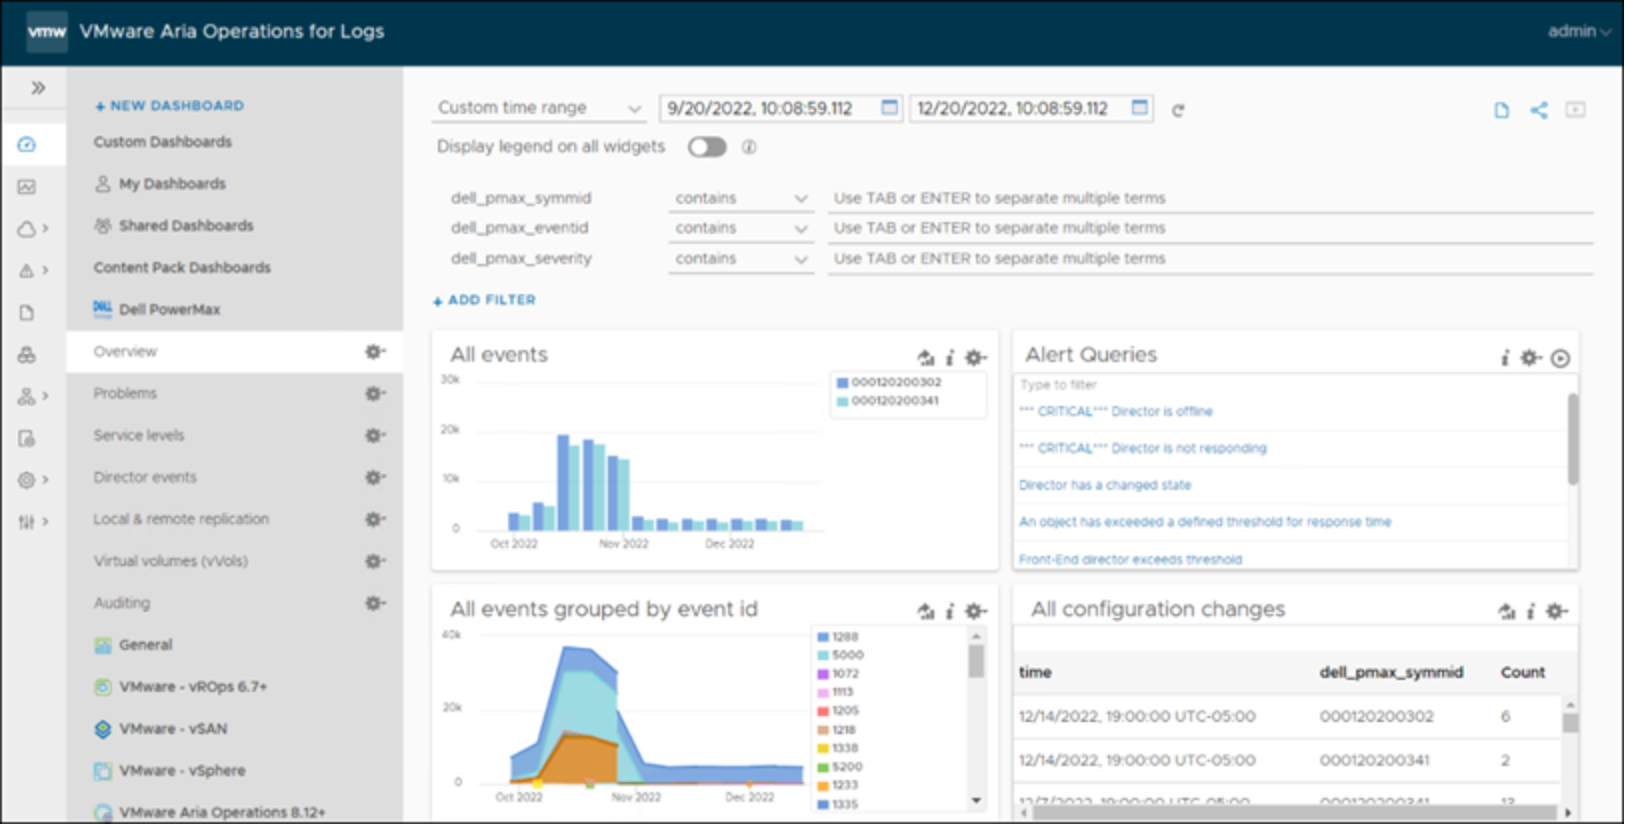The image size is (1625, 825).
Task: Open contains dropdown for dell_pmax_eventid
Action: click(x=740, y=228)
